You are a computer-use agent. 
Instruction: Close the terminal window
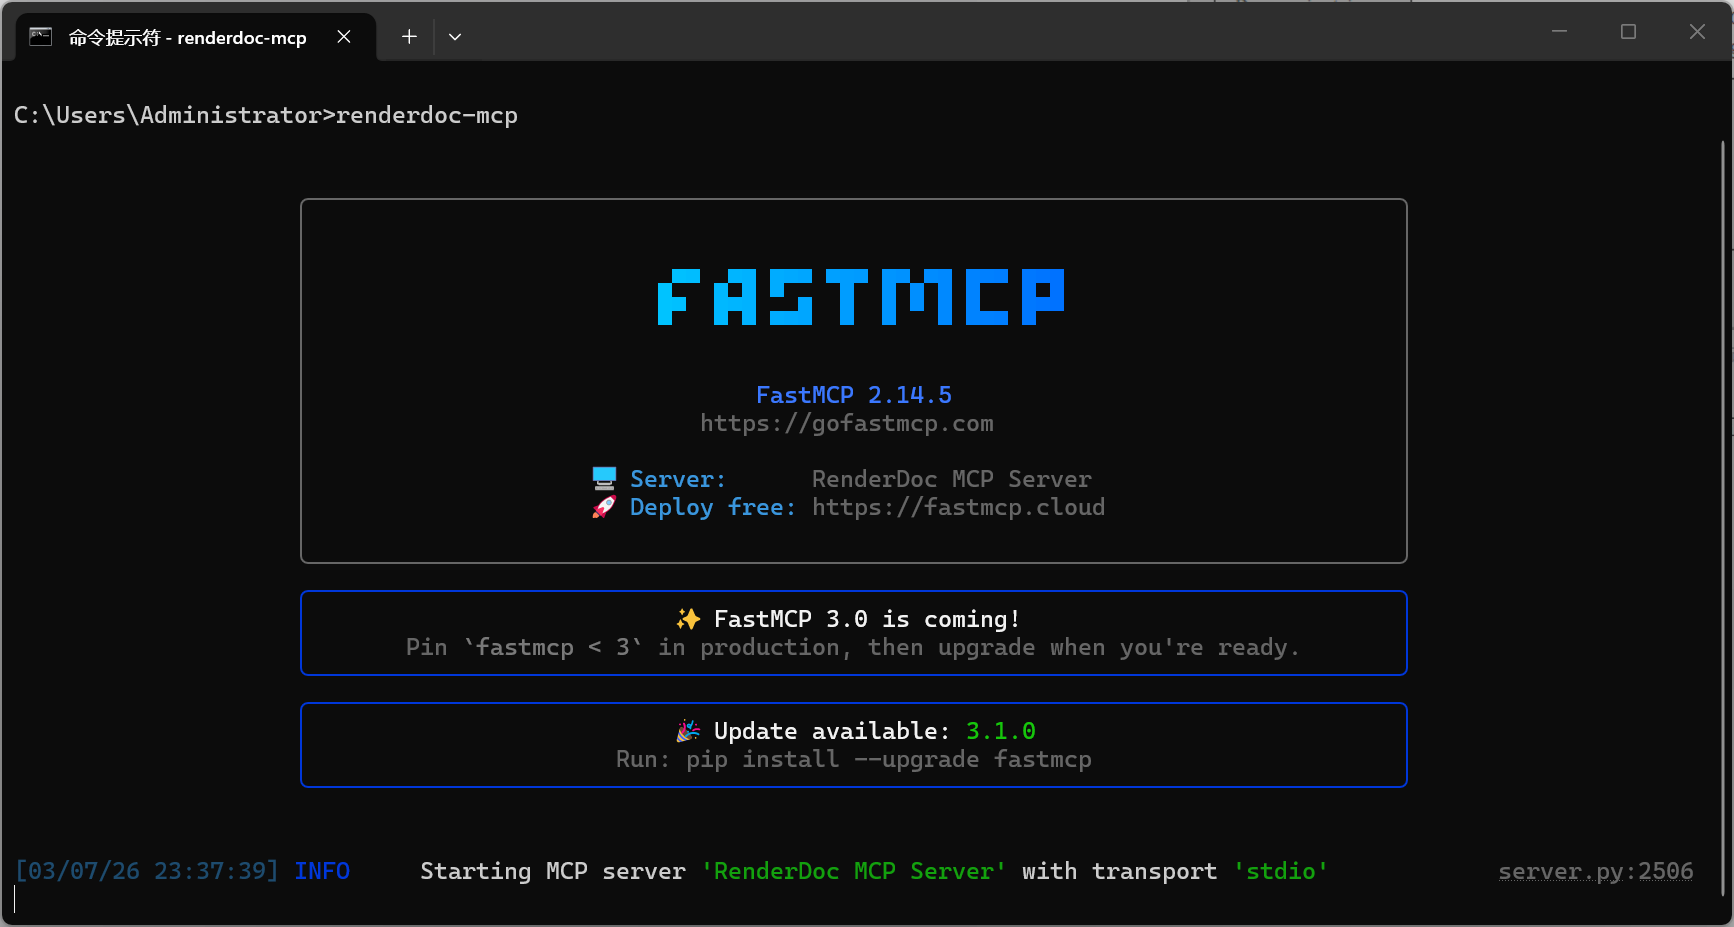coord(1697,32)
